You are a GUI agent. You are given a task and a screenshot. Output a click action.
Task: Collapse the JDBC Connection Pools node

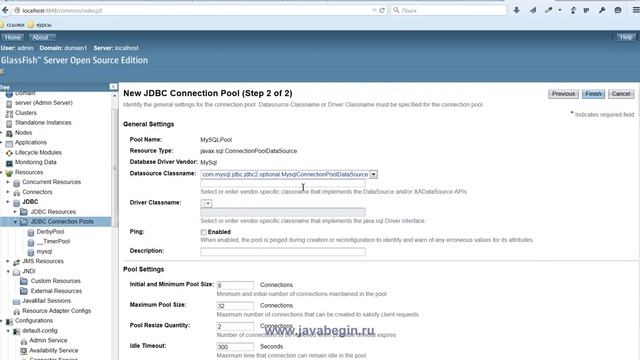click(x=15, y=222)
